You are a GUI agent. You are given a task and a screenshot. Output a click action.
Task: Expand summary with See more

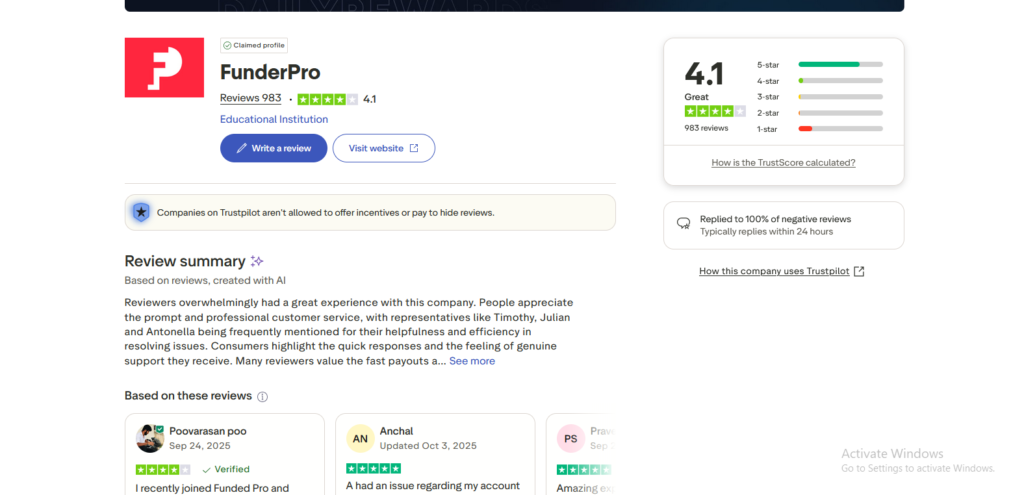[x=472, y=361]
